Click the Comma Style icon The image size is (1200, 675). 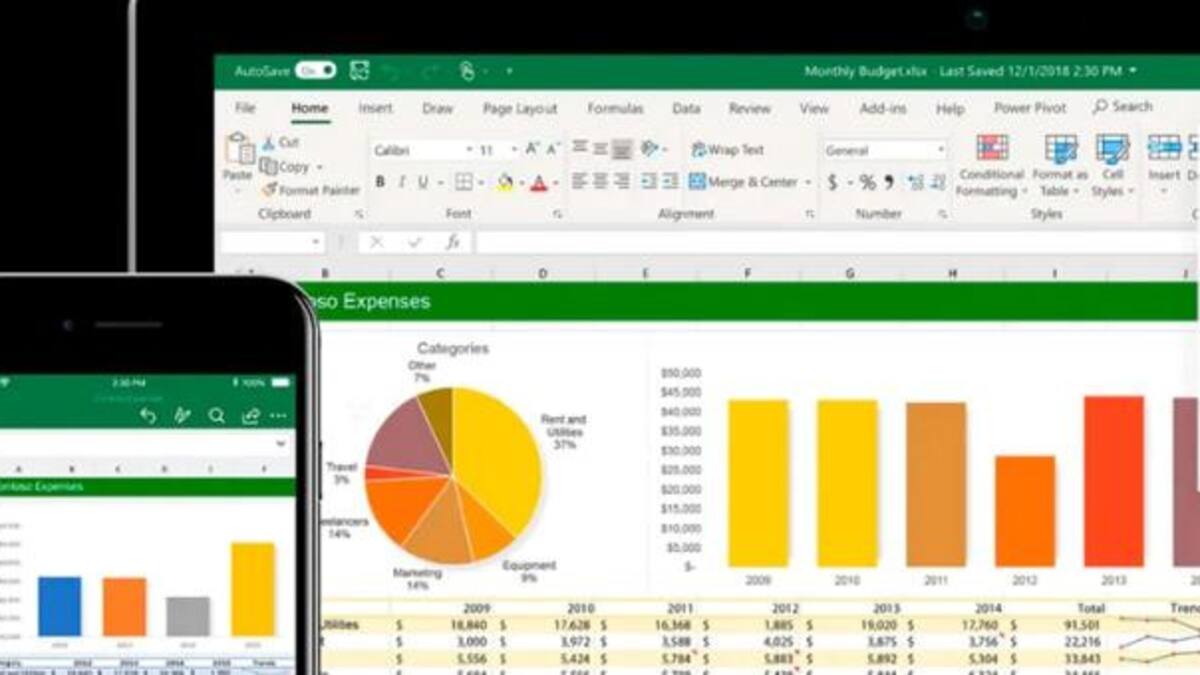pos(888,182)
